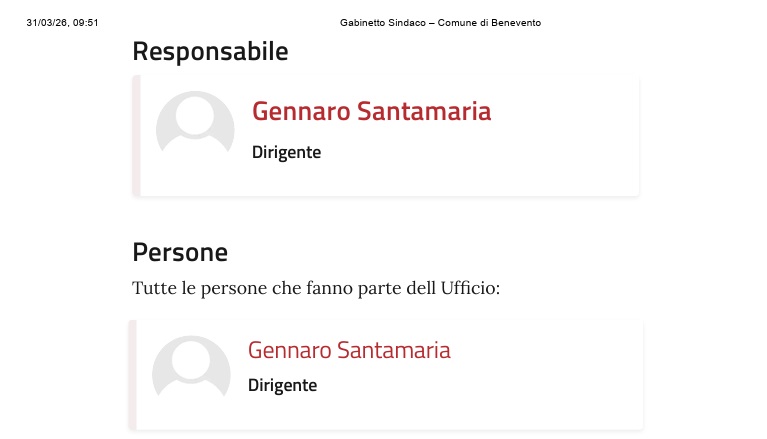Select the Responsabile section heading
Image resolution: width=767 pixels, height=439 pixels.
point(210,51)
